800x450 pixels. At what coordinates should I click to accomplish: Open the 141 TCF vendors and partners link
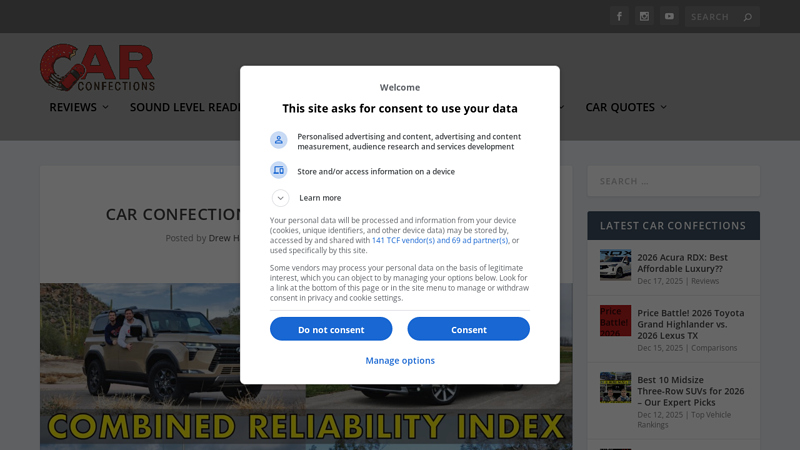pos(440,240)
